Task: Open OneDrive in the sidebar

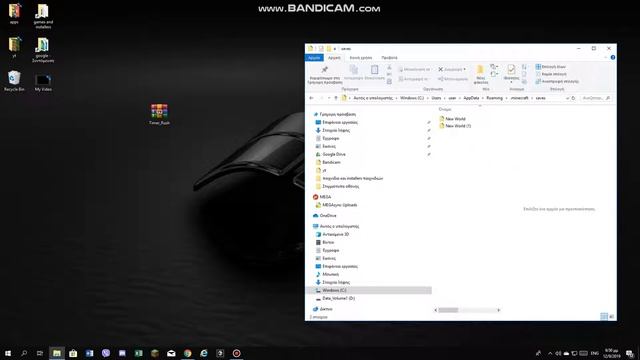Action: (x=324, y=216)
